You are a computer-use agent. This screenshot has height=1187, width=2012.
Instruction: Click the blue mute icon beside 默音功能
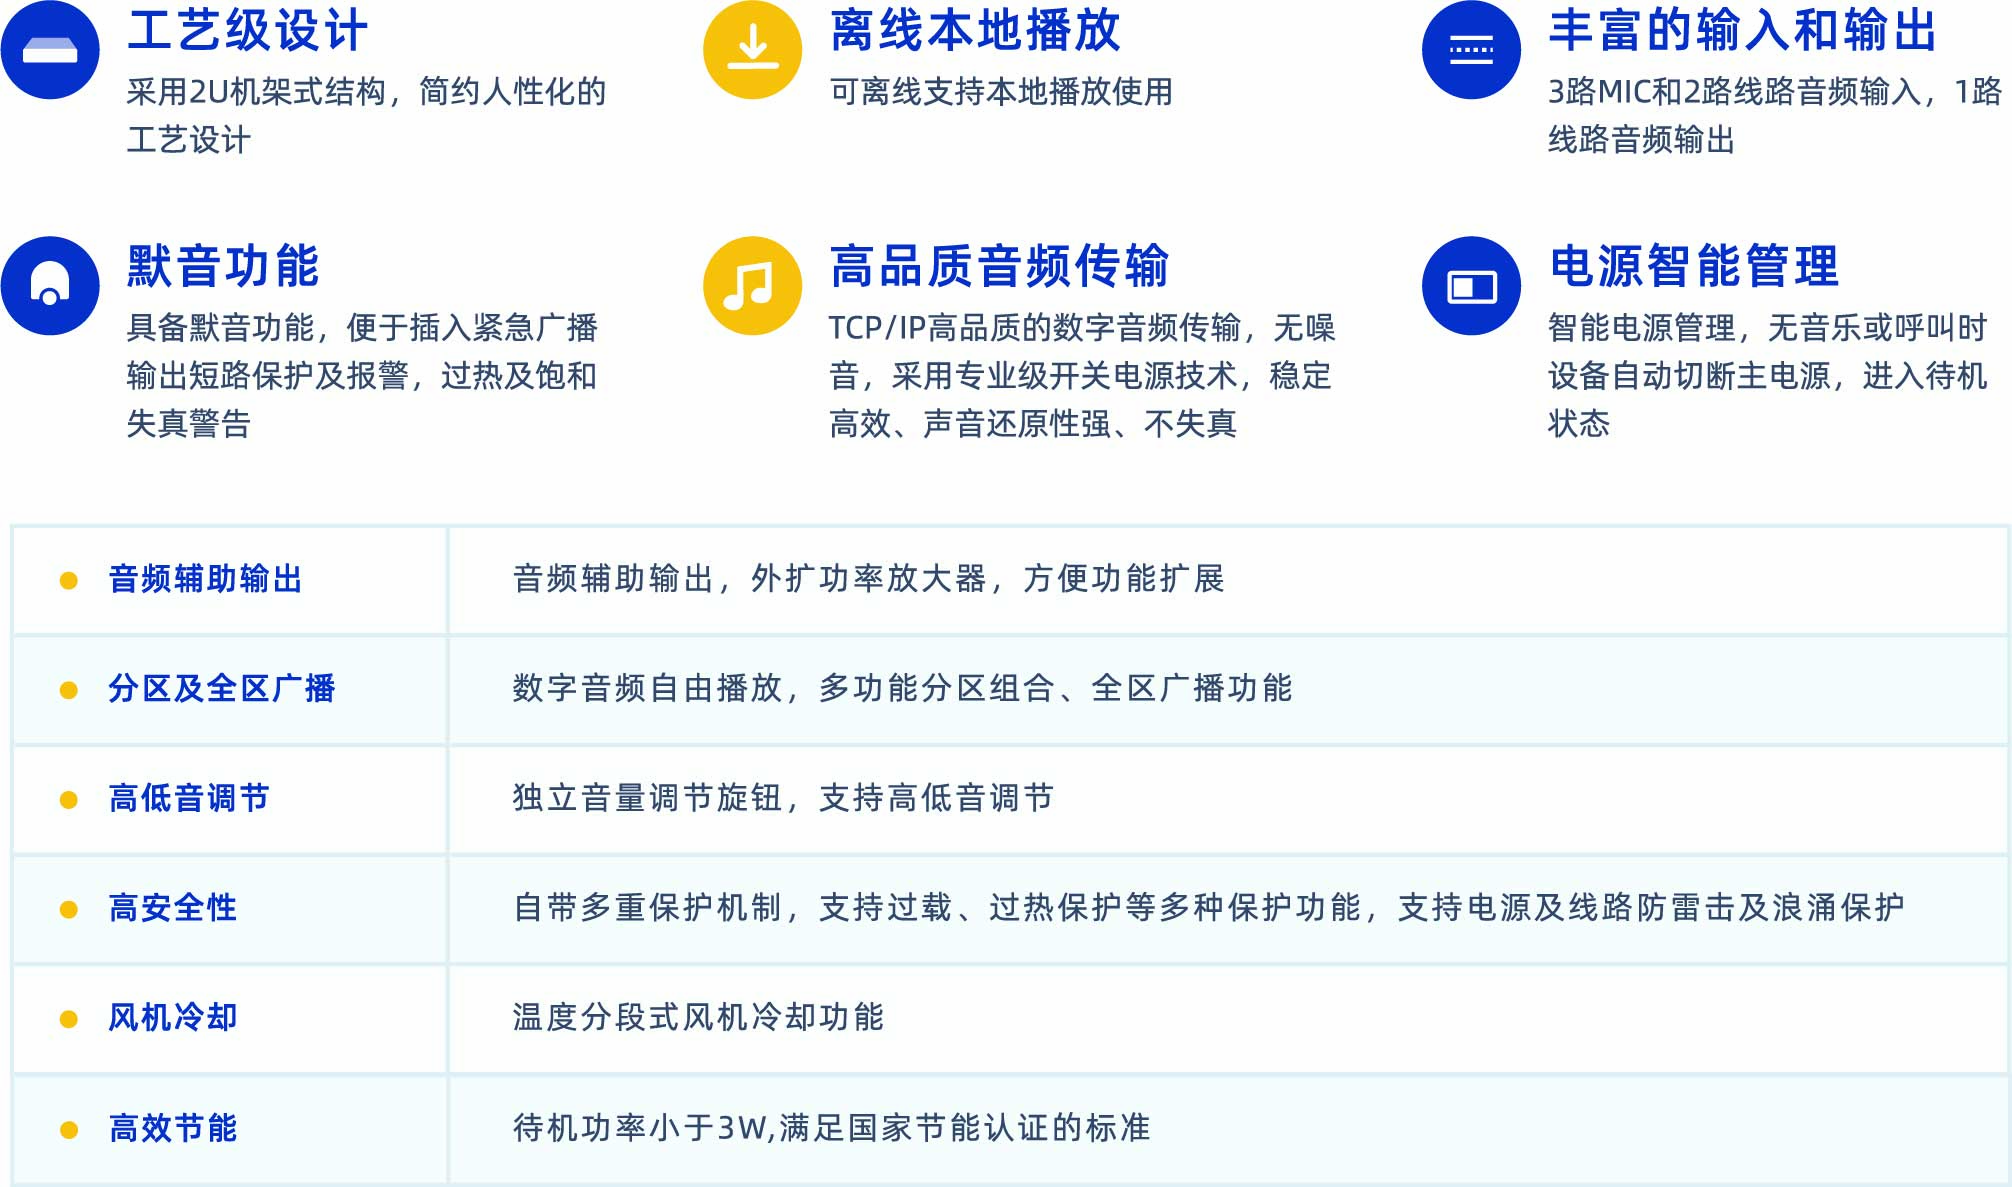(x=50, y=285)
